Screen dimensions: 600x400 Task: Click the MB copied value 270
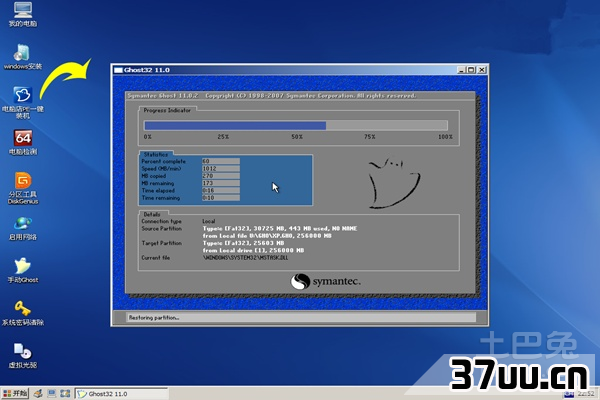(x=221, y=176)
